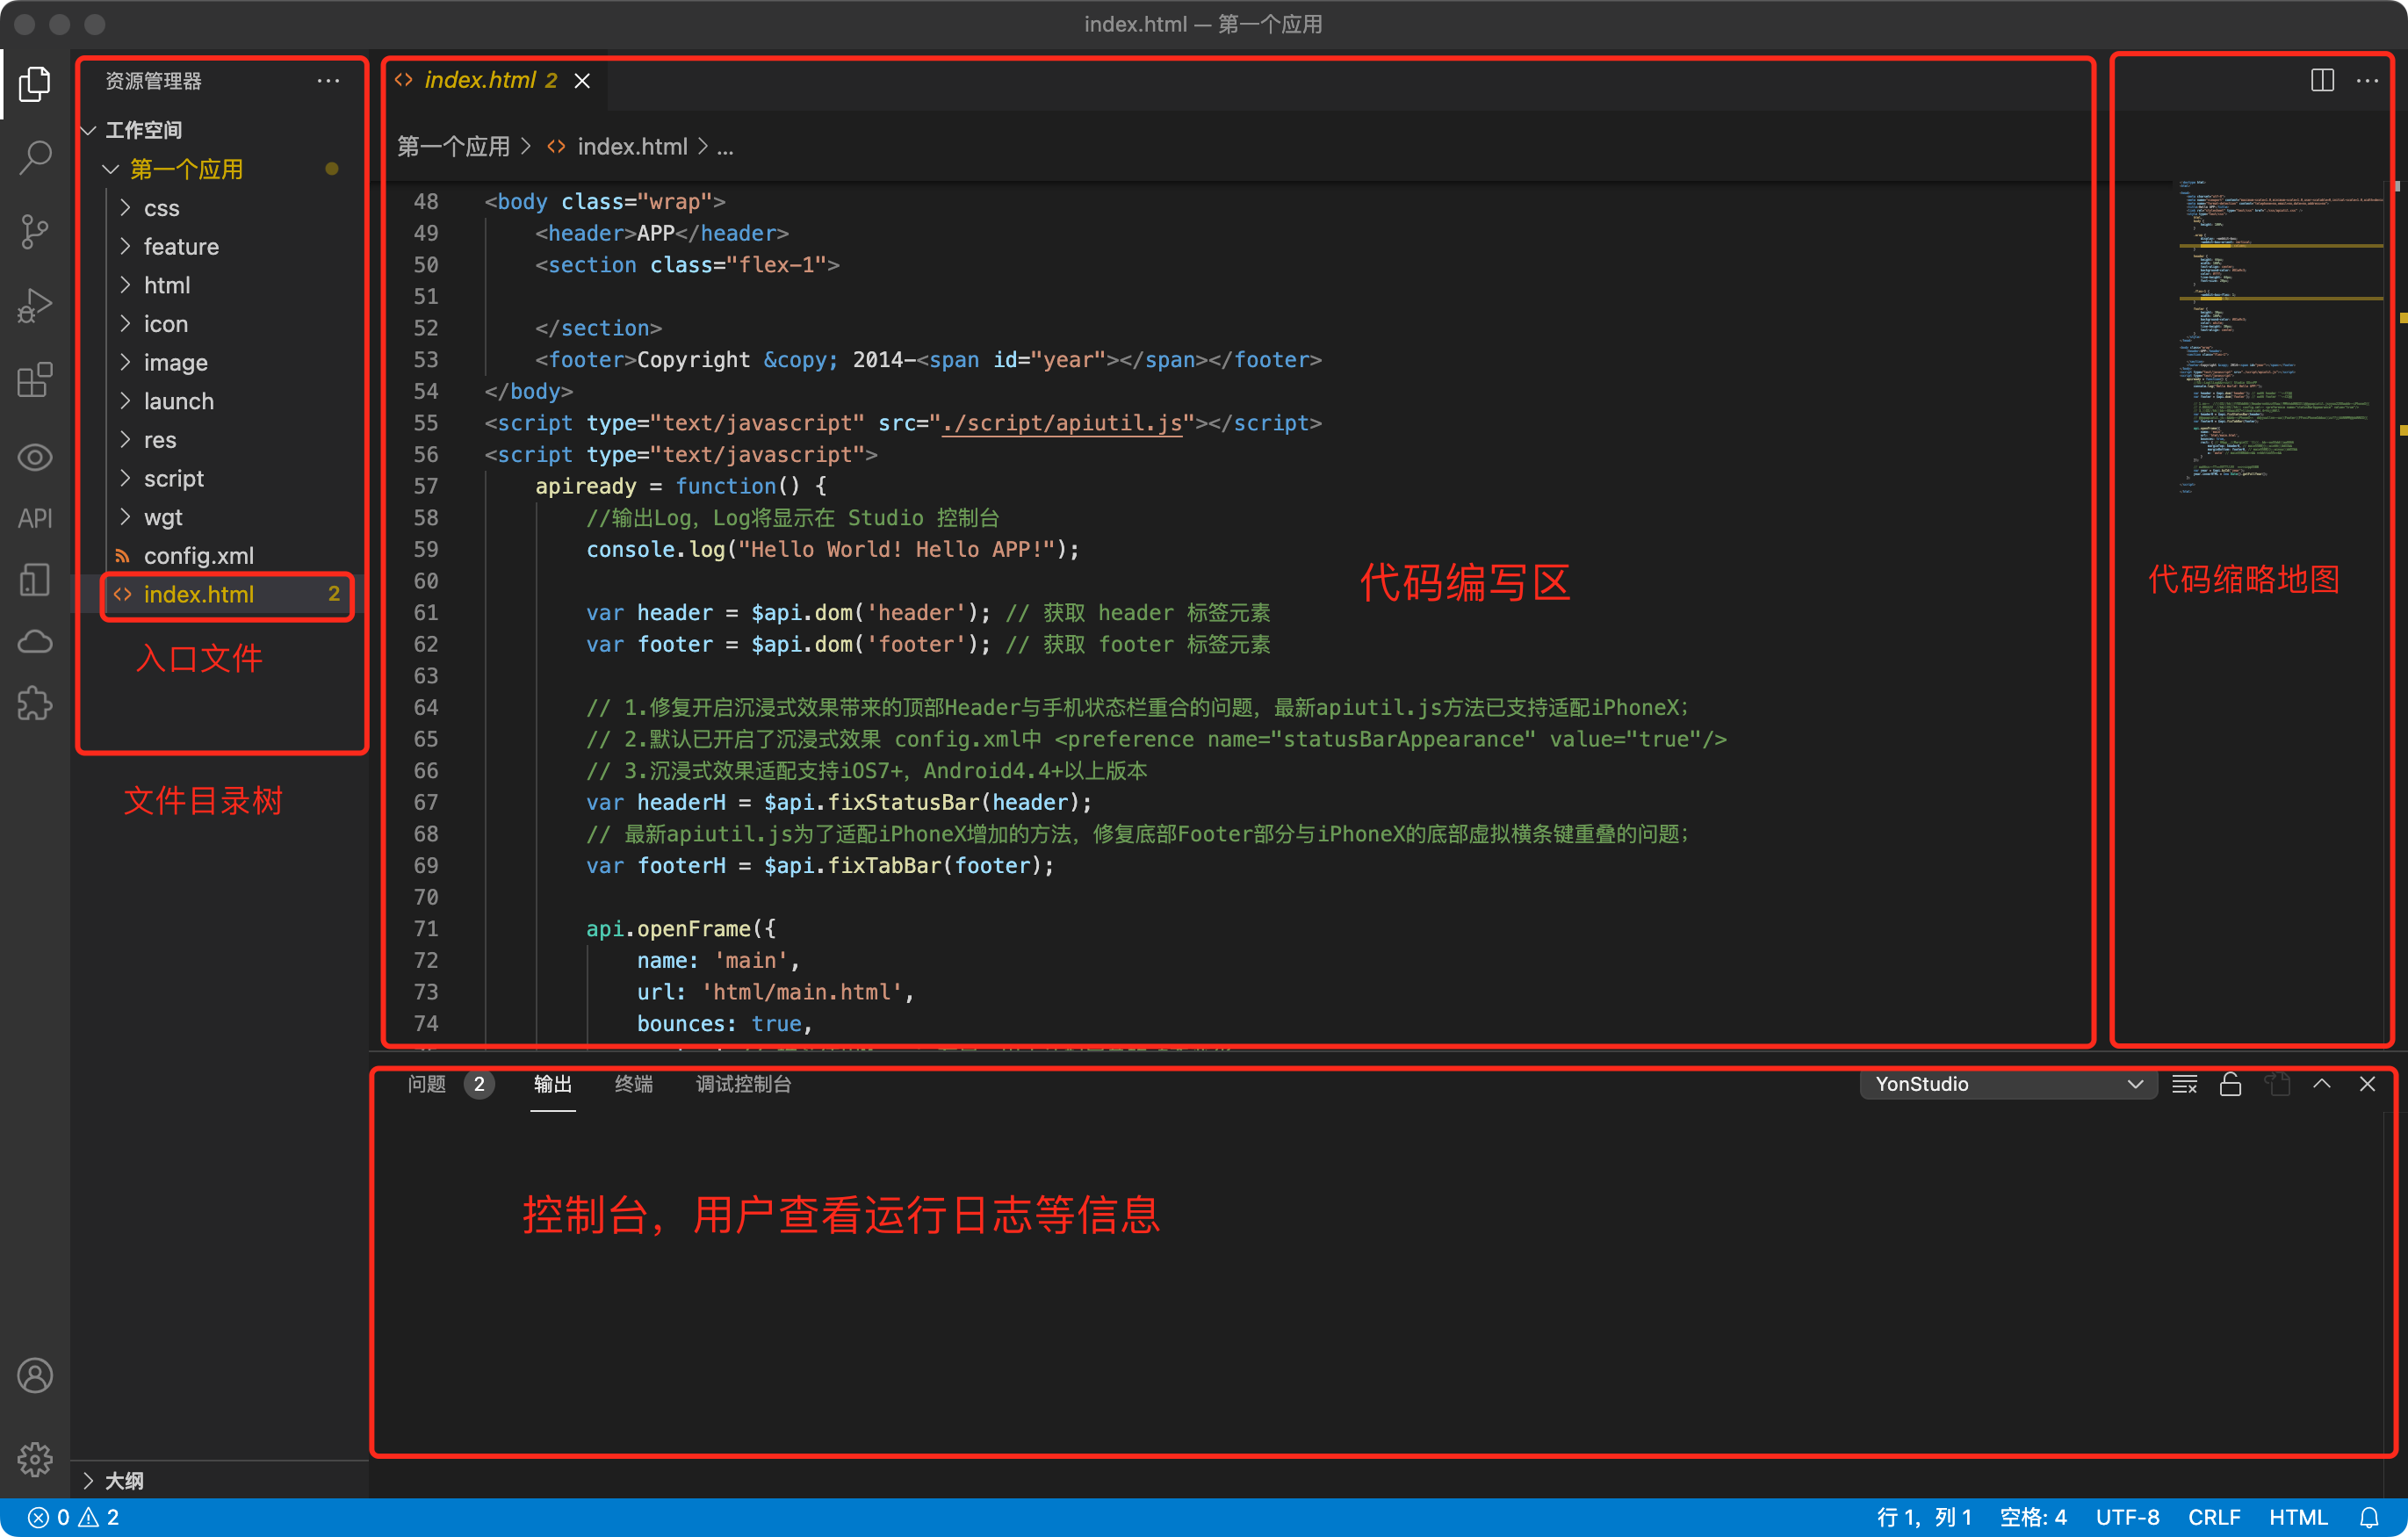Switch to the 终端 terminal tab

pyautogui.click(x=633, y=1084)
